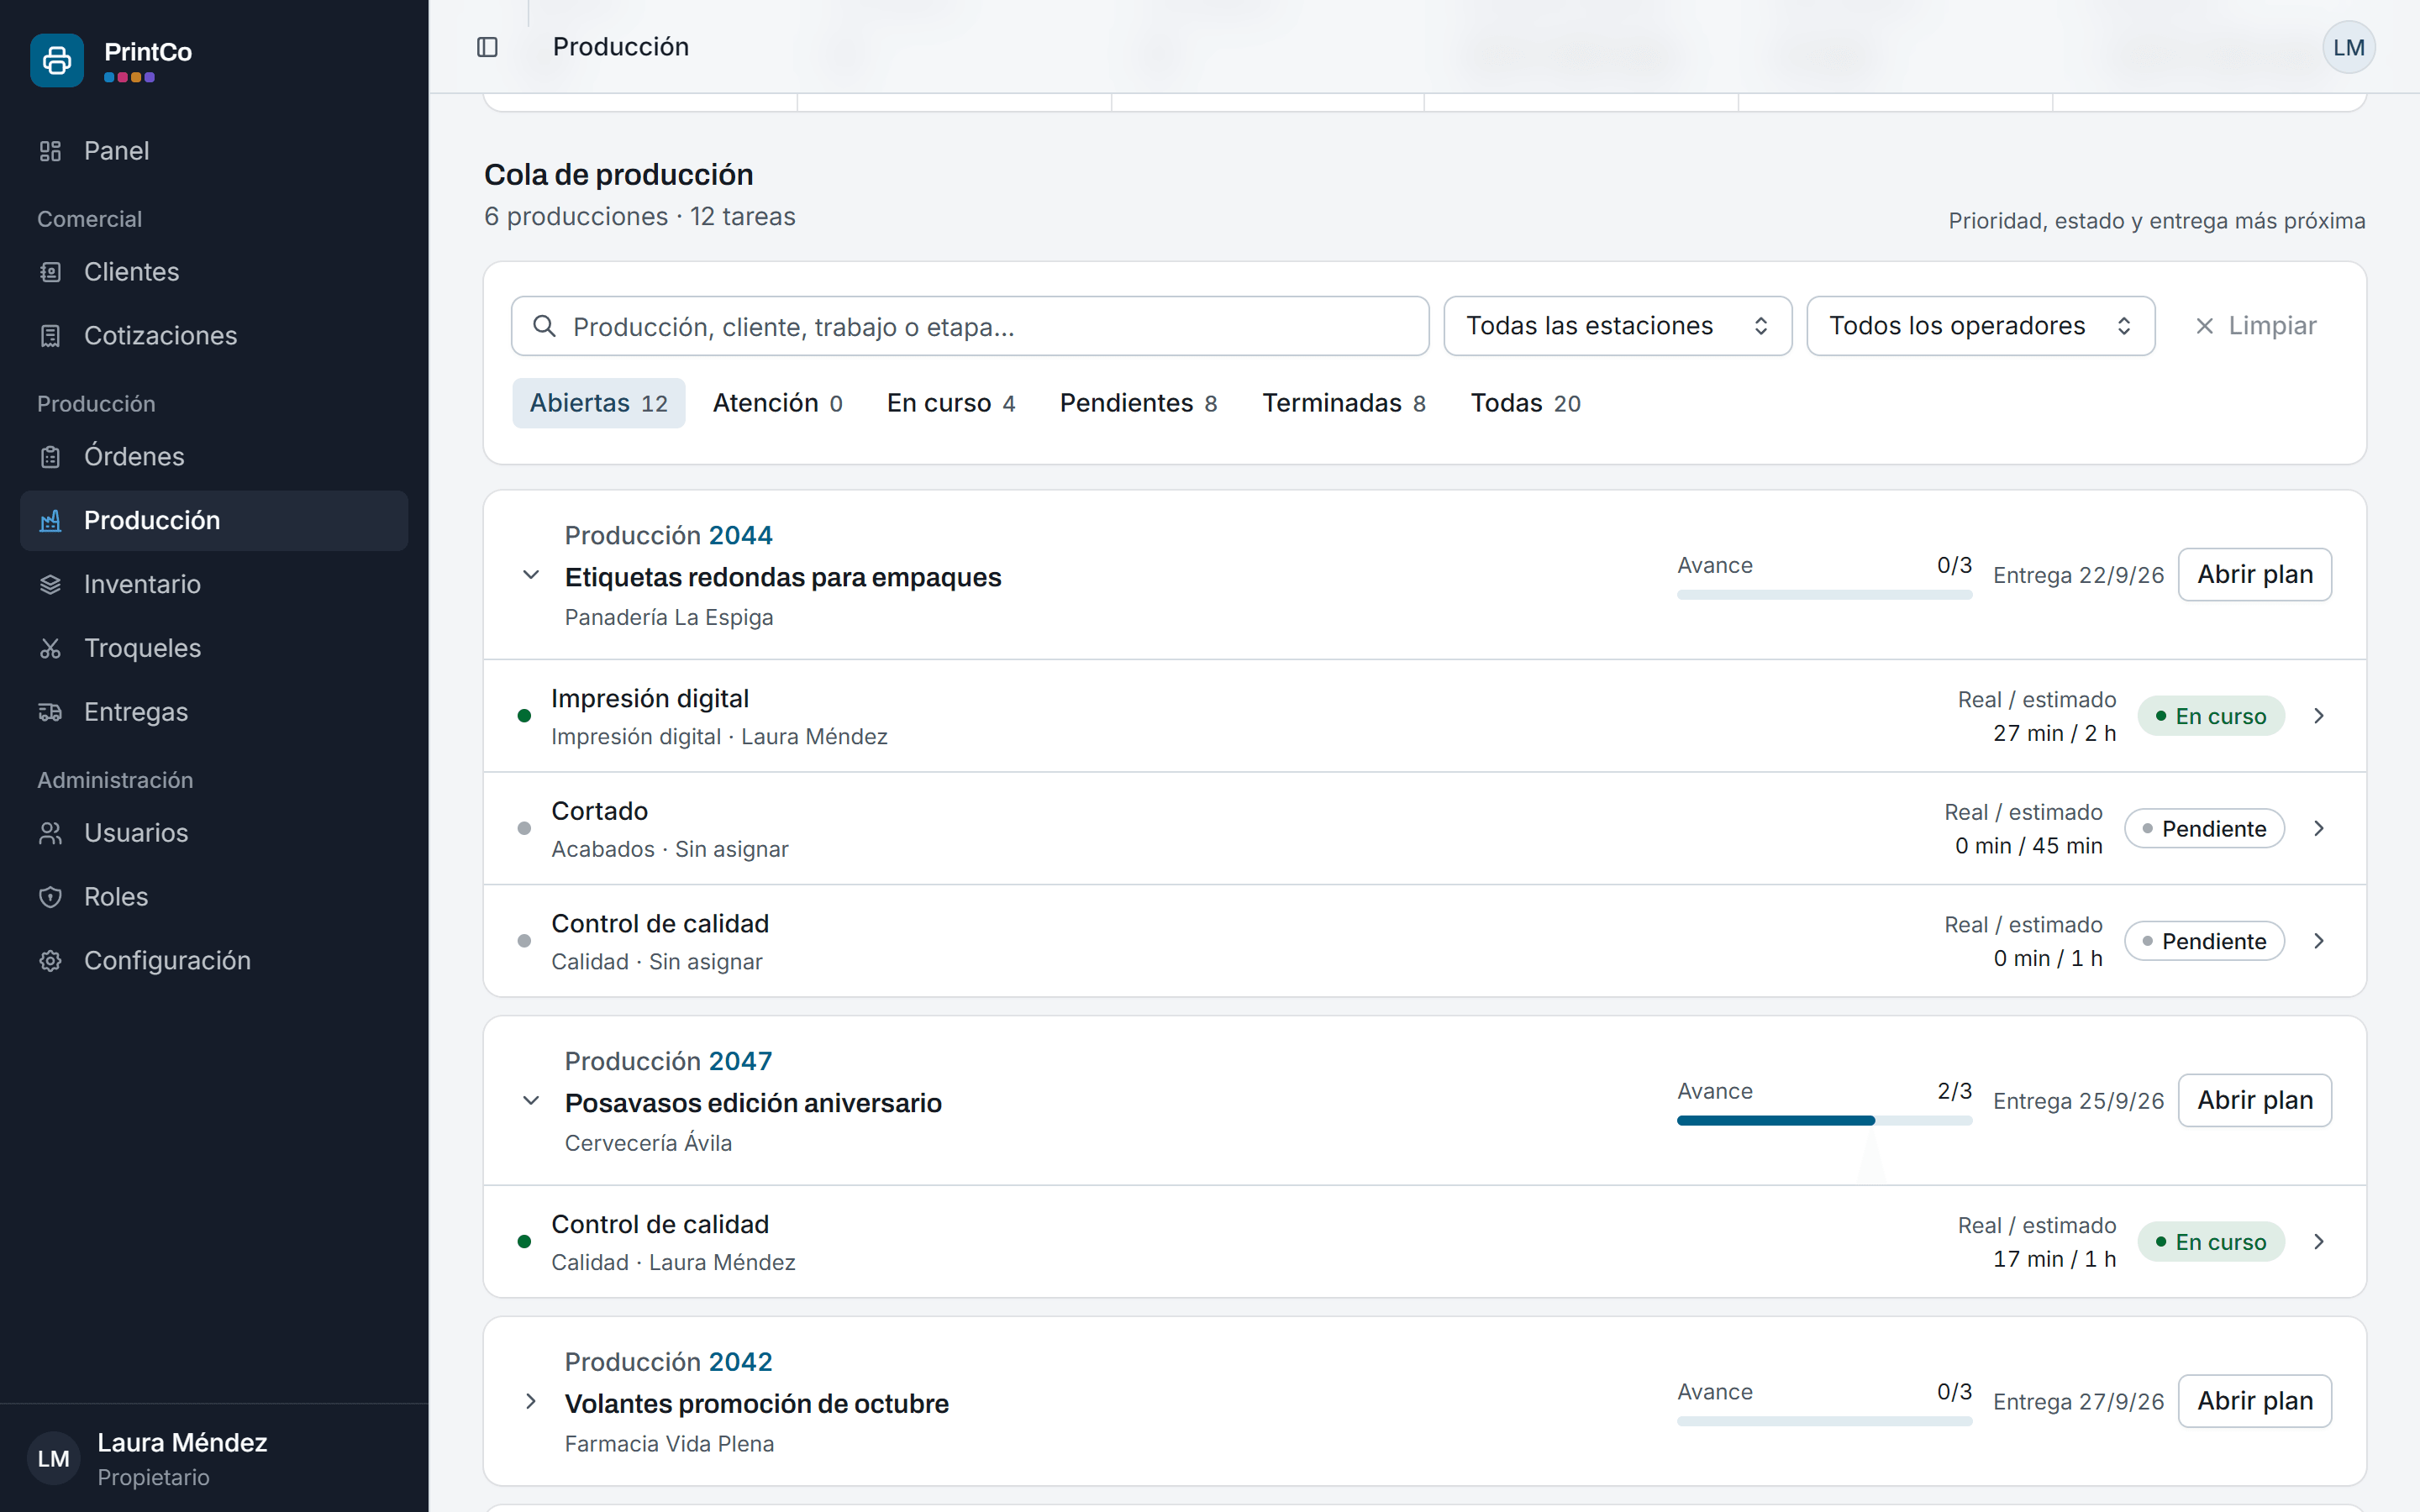This screenshot has height=1512, width=2420.
Task: Click Abrir plan for Producción 2044
Action: pos(2254,575)
